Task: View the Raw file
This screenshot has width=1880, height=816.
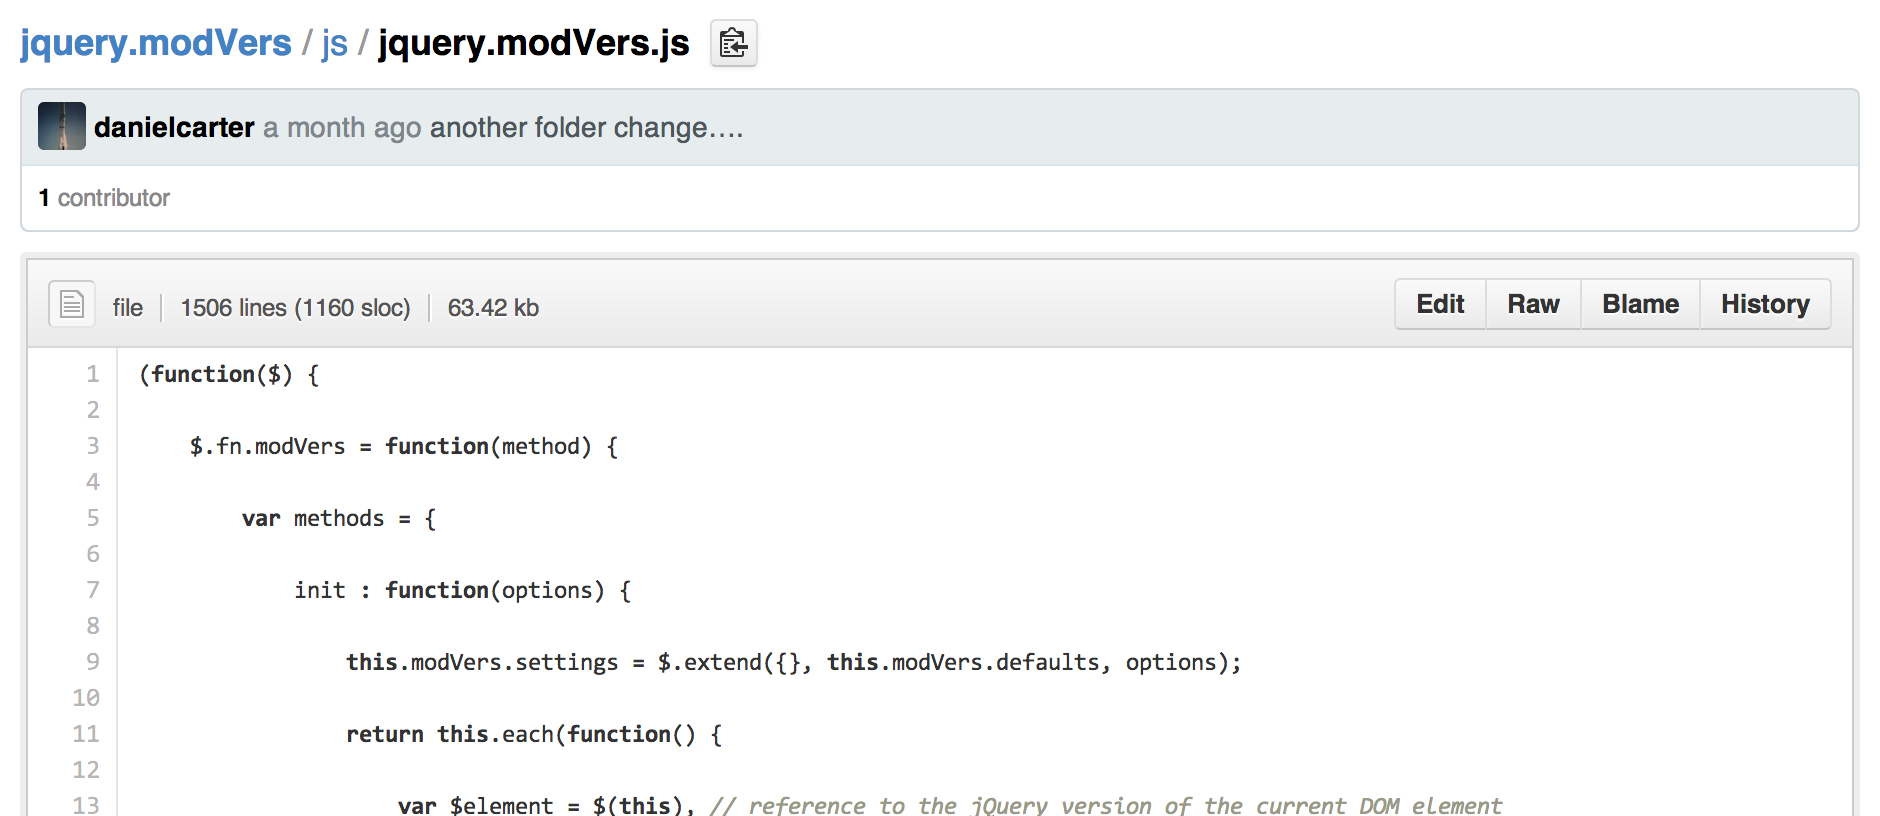Action: pos(1533,304)
